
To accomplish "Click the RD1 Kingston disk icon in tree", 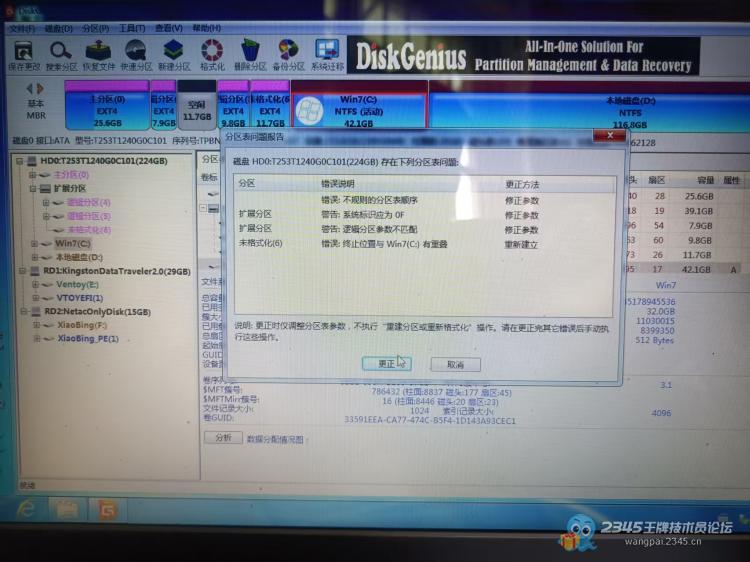I will click(34, 271).
